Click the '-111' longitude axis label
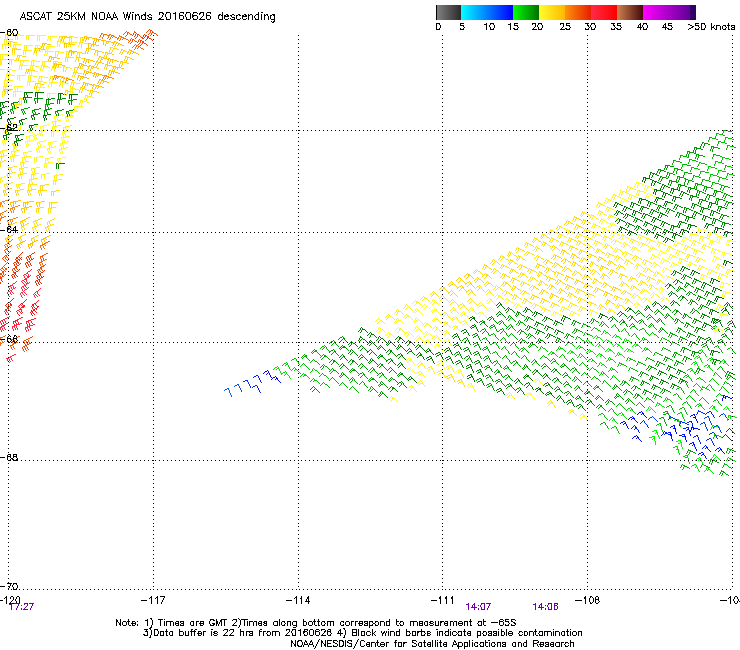This screenshot has width=740, height=650. pyautogui.click(x=443, y=600)
